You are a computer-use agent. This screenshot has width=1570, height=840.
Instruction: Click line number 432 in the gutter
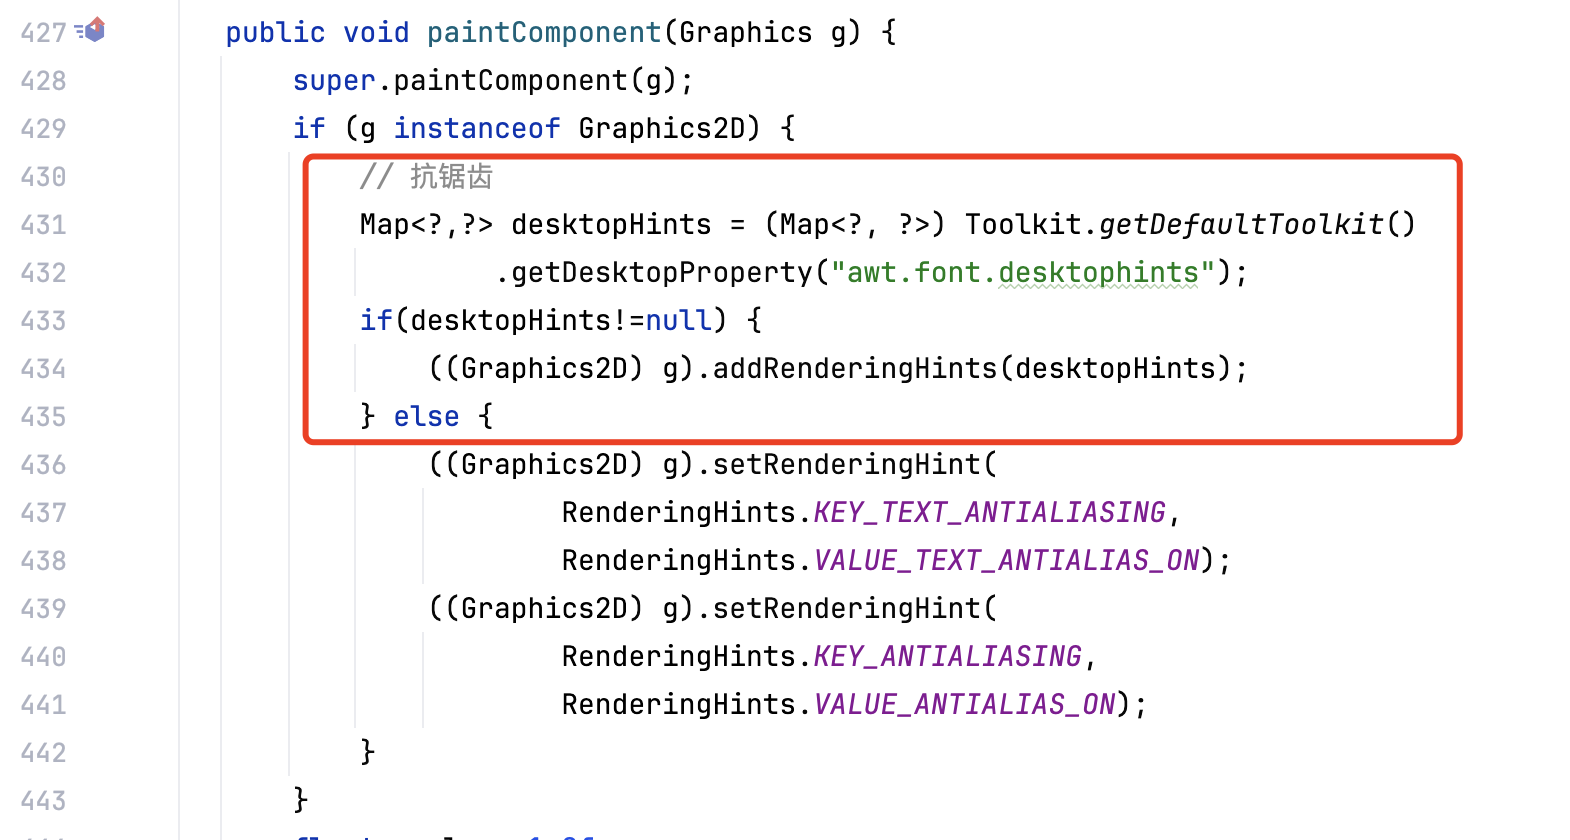coord(43,273)
